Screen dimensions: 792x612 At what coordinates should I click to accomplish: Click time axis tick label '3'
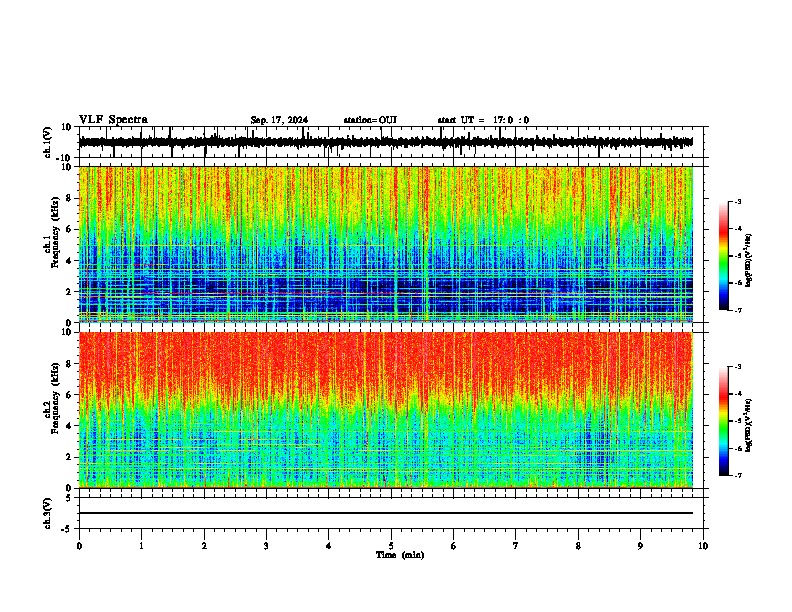click(x=266, y=546)
